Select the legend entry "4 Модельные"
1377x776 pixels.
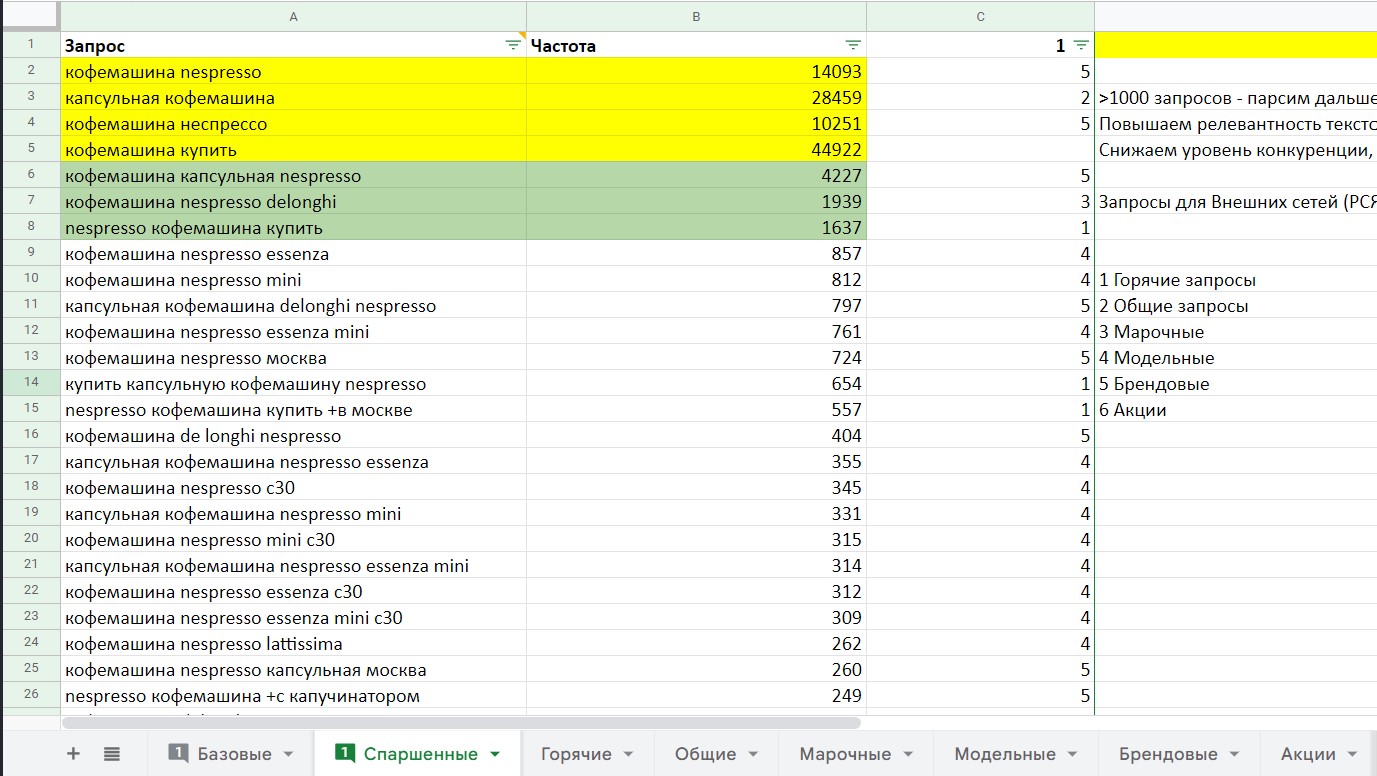(x=1157, y=358)
